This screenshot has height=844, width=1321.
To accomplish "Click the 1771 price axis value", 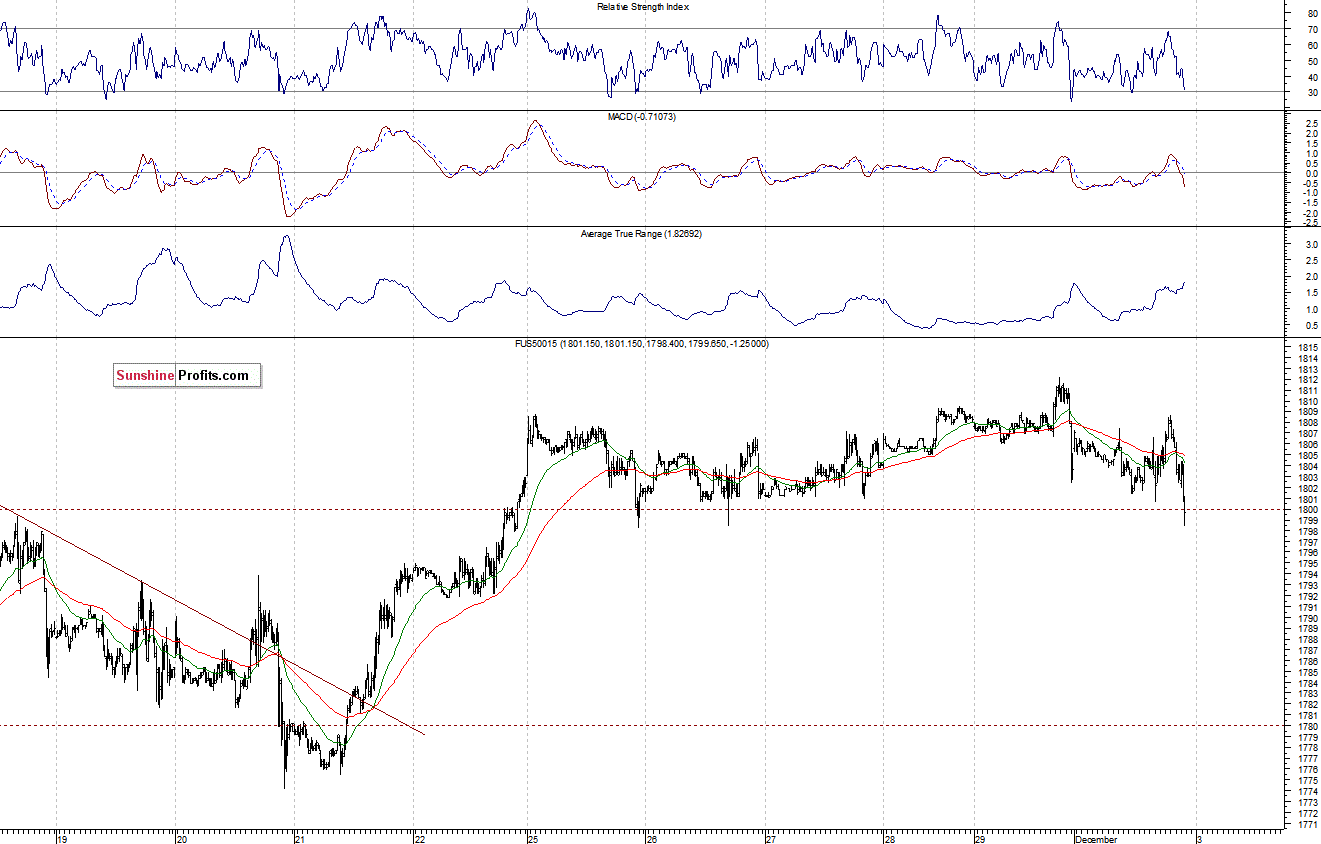I will (x=1306, y=824).
